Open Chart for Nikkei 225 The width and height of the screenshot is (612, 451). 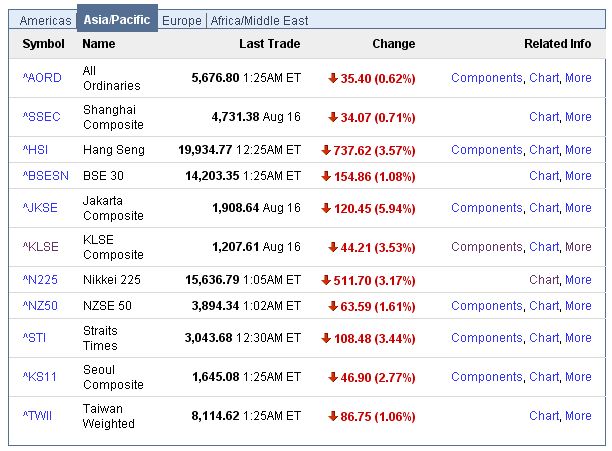(544, 280)
